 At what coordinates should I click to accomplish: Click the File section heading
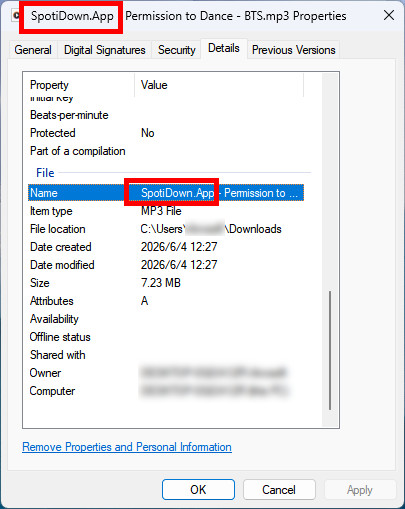[45, 173]
